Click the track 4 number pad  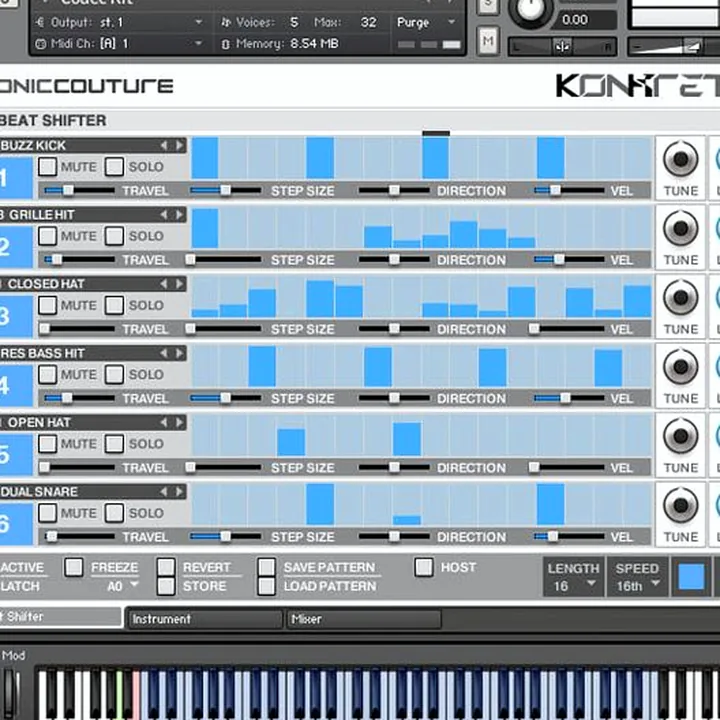[16, 386]
